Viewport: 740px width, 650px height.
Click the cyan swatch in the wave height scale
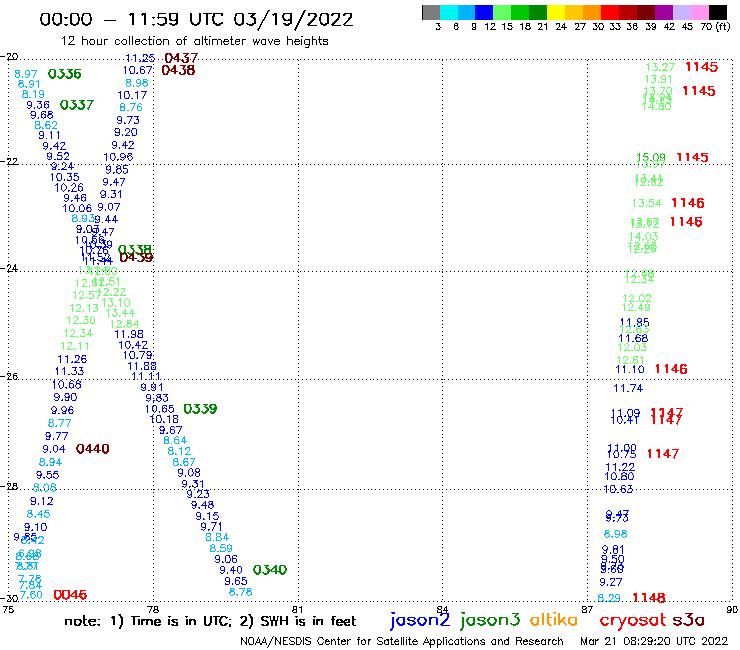(x=449, y=12)
